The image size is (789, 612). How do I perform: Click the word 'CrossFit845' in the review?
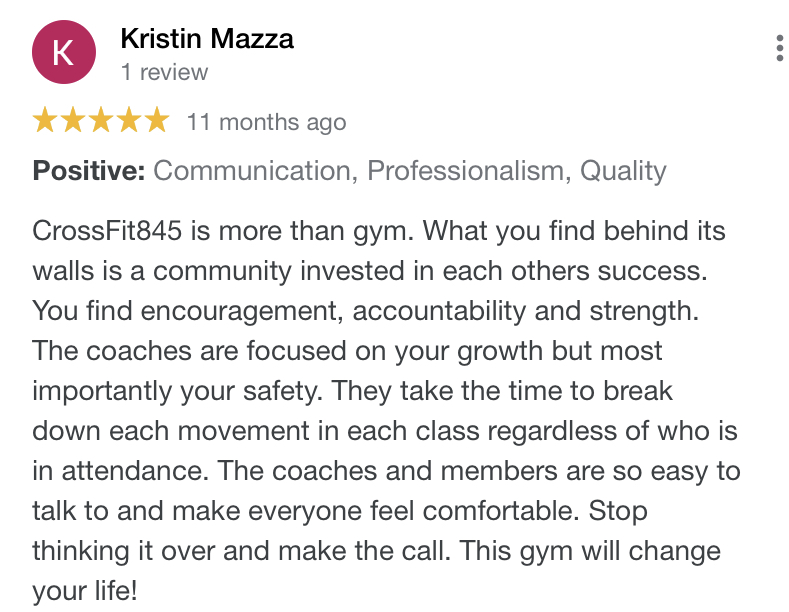coord(107,231)
